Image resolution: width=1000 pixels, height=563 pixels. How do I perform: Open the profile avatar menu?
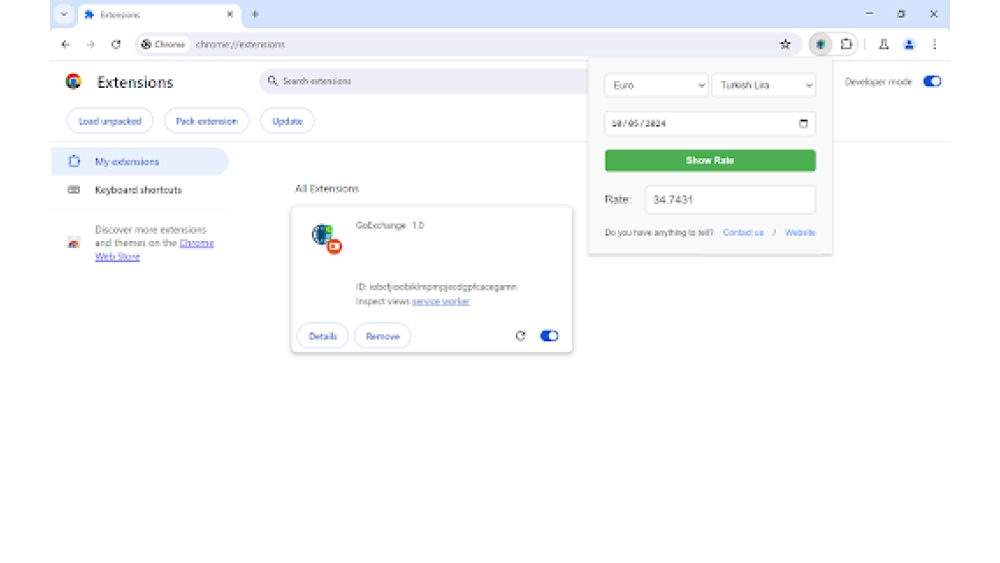coord(909,45)
